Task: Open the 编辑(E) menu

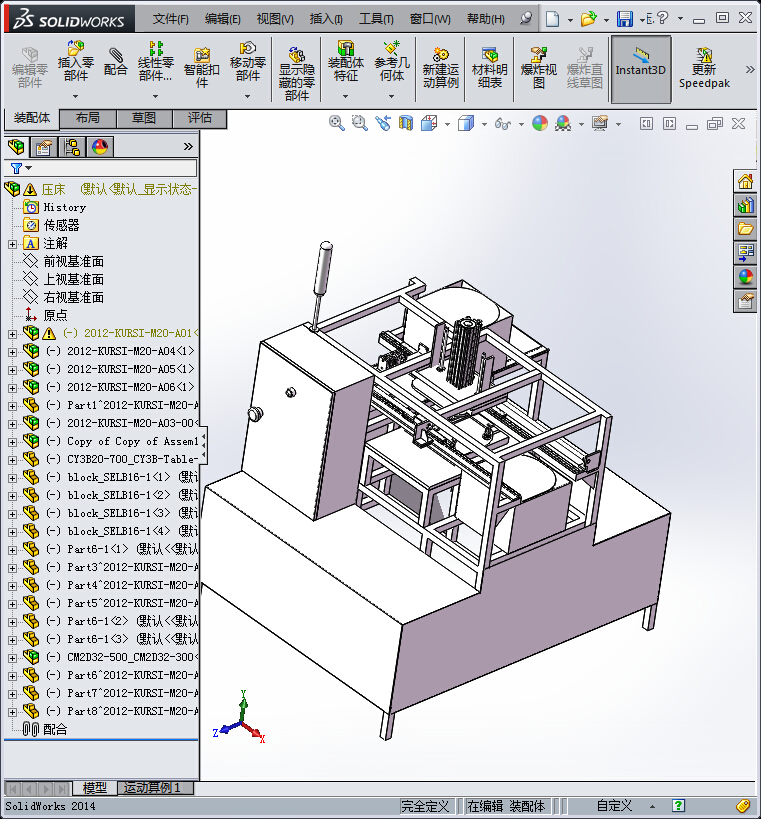Action: [223, 19]
